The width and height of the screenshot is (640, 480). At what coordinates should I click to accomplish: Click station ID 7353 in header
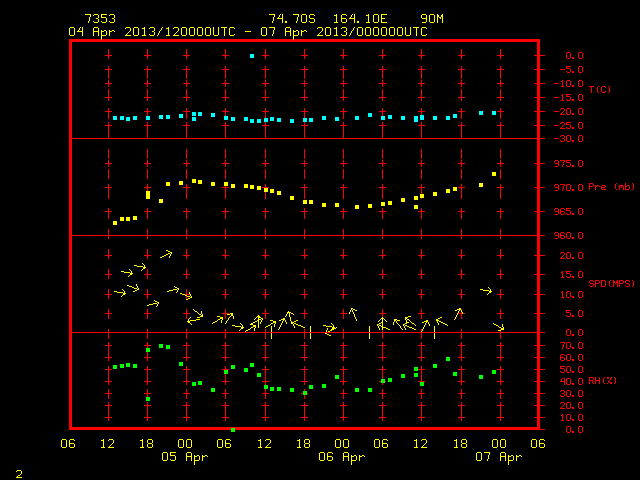click(100, 19)
